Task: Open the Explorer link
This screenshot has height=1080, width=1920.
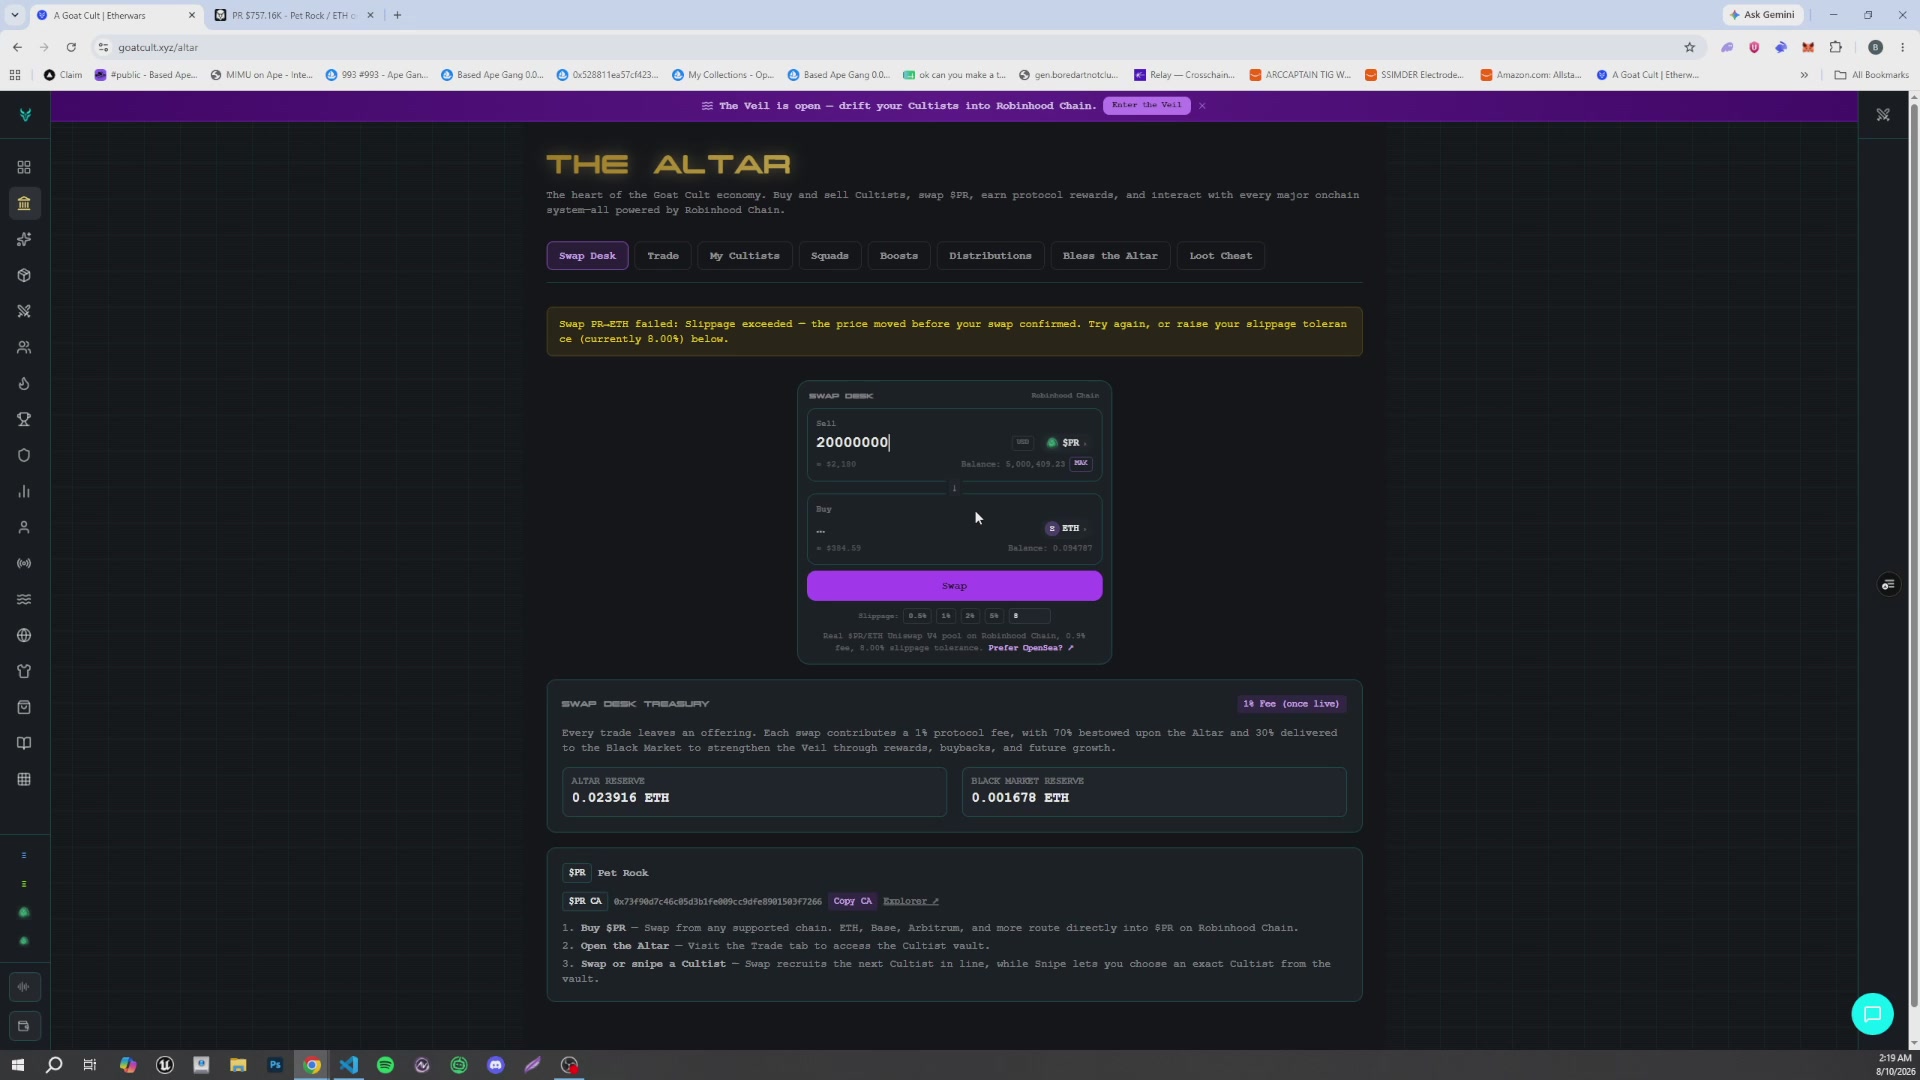Action: tap(910, 901)
